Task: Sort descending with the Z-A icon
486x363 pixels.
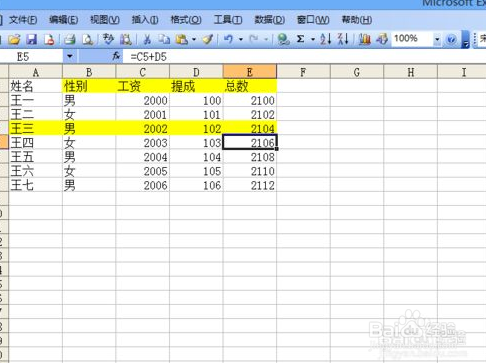Action: pos(343,40)
